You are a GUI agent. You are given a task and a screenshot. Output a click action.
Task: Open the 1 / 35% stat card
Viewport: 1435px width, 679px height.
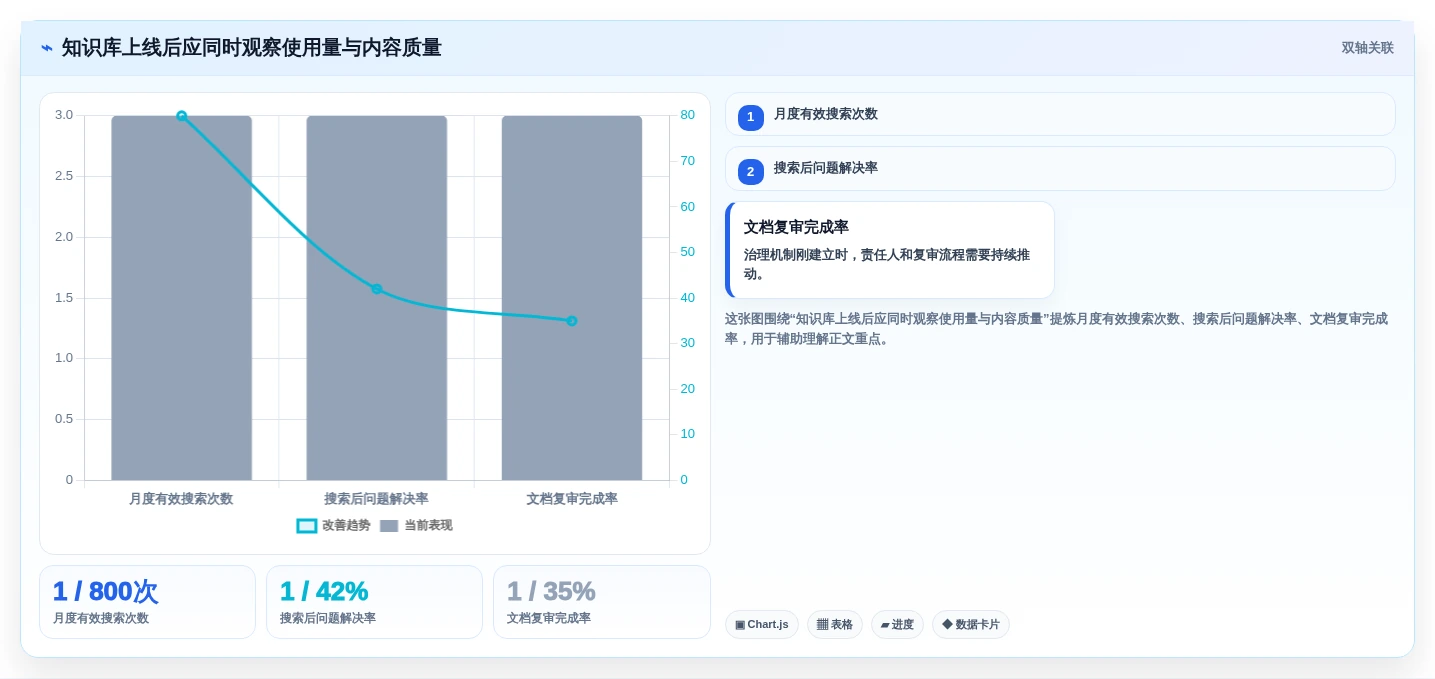601,602
